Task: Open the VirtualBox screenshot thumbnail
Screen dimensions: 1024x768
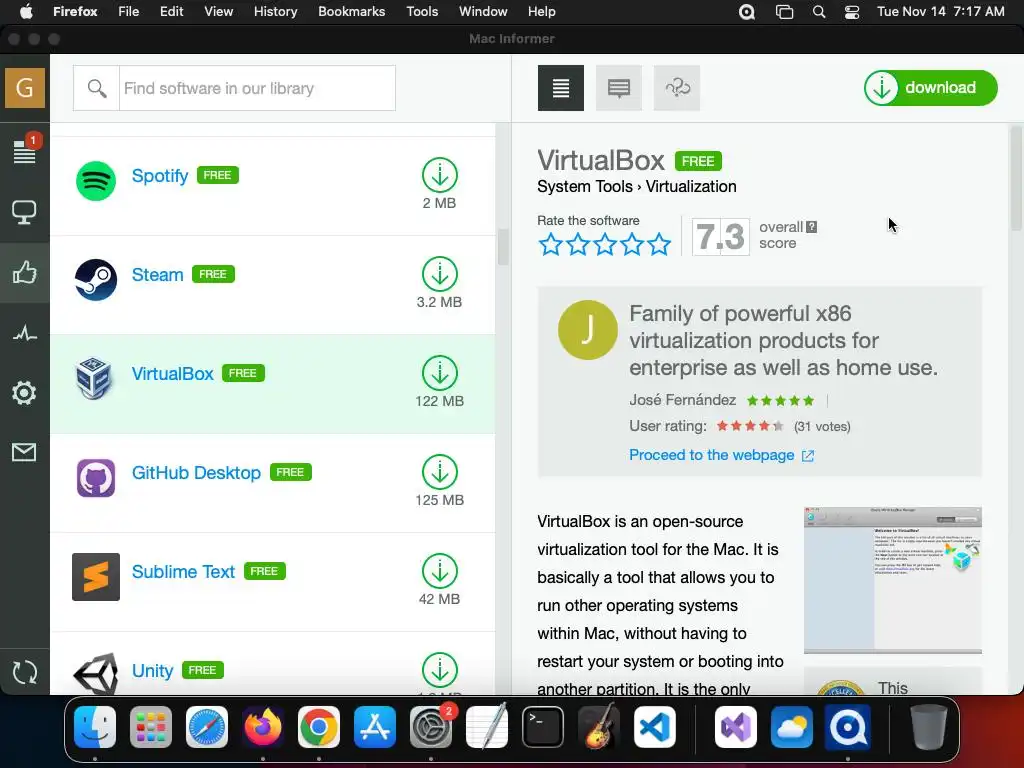Action: pyautogui.click(x=893, y=580)
